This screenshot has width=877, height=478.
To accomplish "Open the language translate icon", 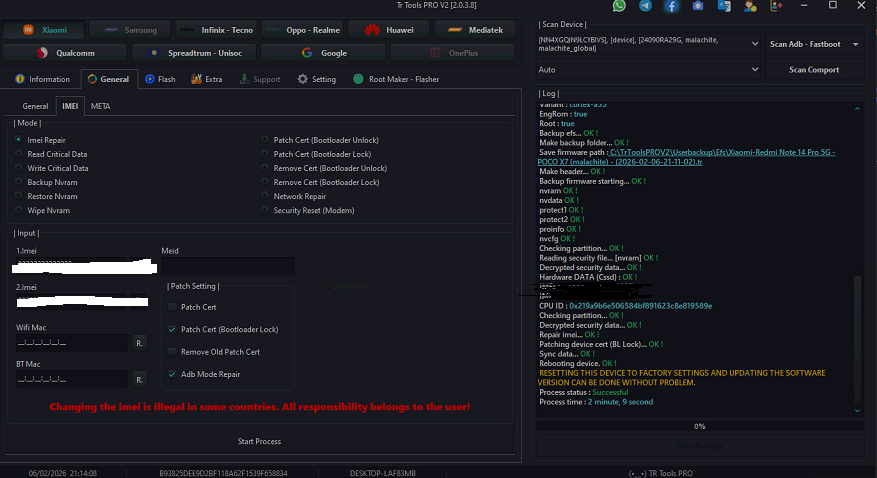I will (x=724, y=6).
